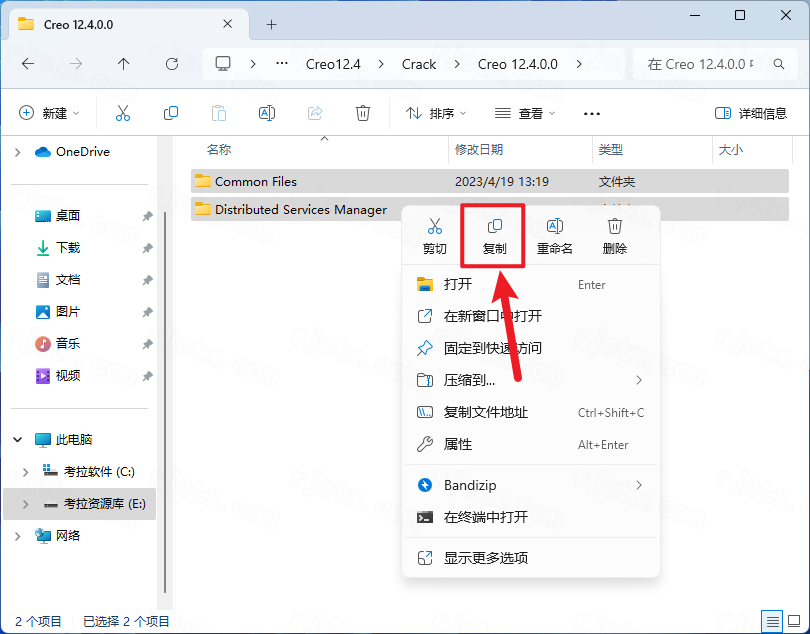This screenshot has width=810, height=634.
Task: Choose Rename (重命名) in the context menu
Action: tap(554, 236)
